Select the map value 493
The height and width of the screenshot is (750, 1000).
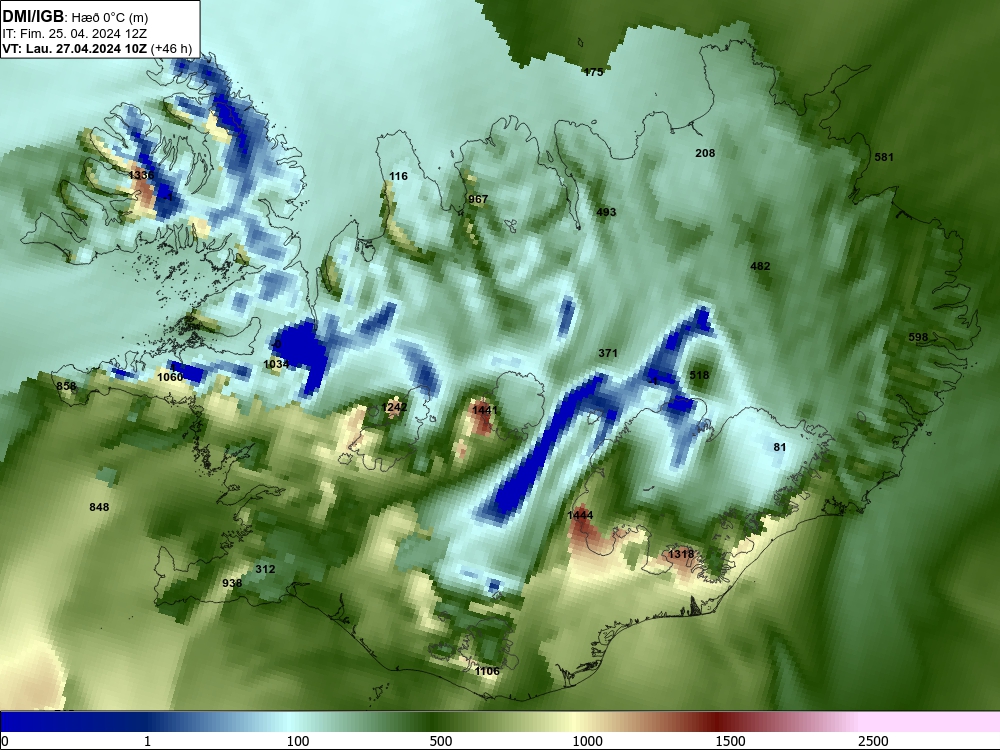pyautogui.click(x=606, y=212)
